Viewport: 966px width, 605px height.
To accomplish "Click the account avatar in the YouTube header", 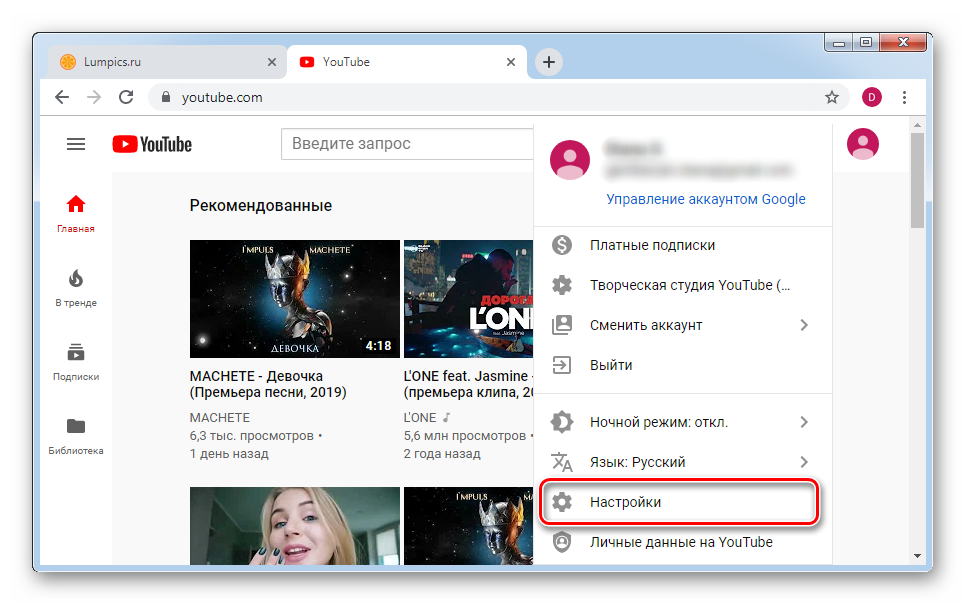I will tap(862, 144).
